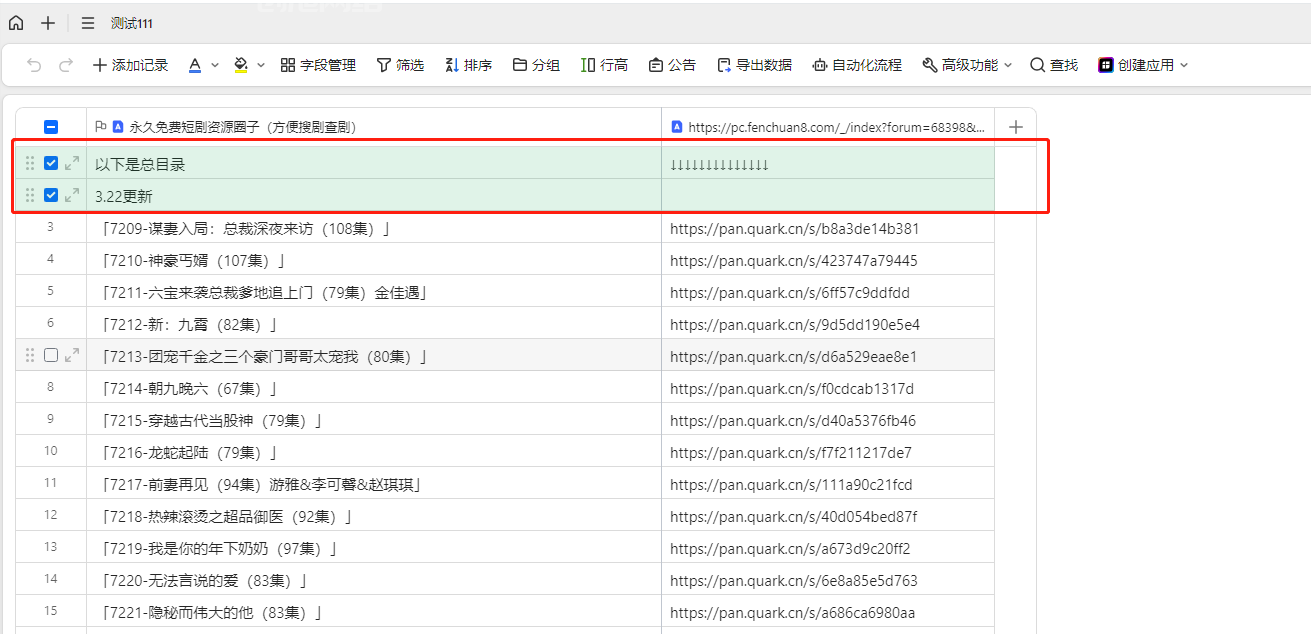Viewport: 1311px width, 634px height.
Task: Click the fill color bucket icon
Action: pos(240,65)
